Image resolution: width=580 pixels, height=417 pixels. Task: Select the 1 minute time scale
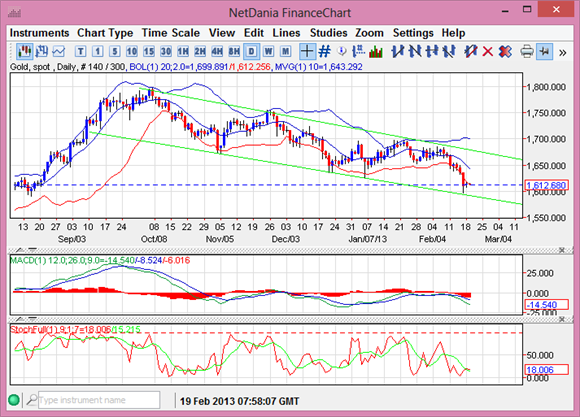(97, 51)
